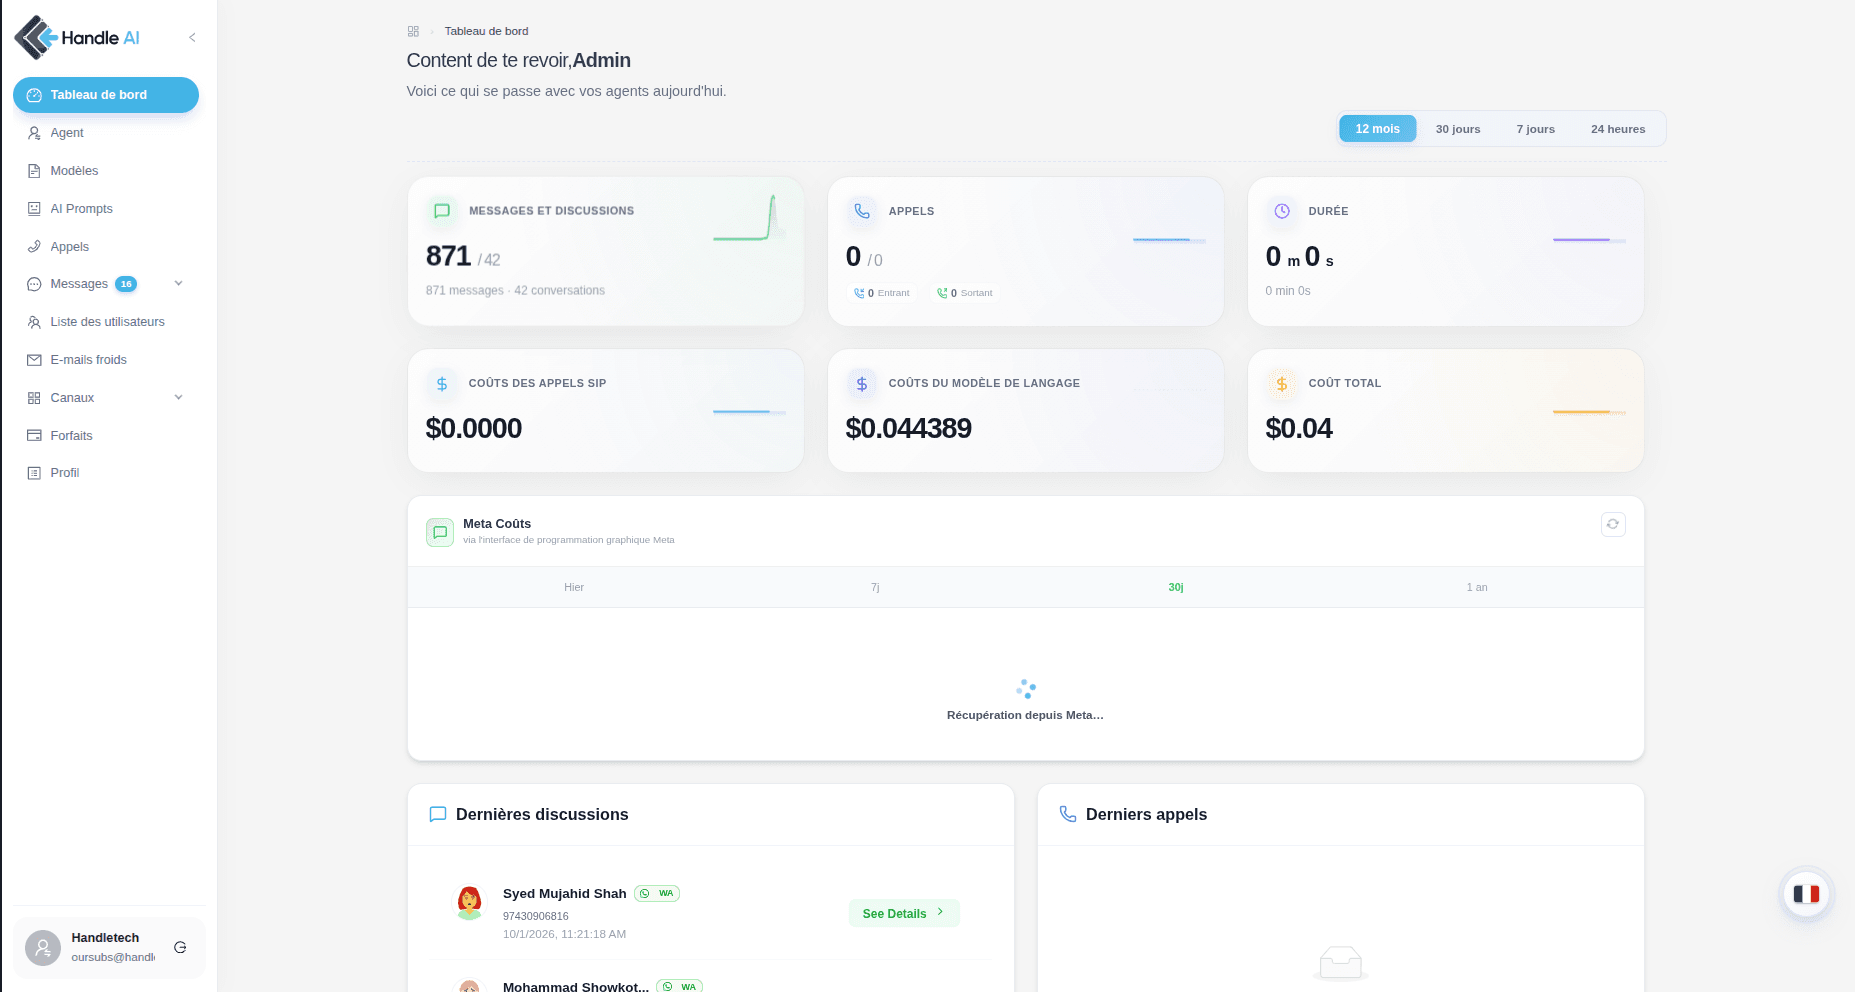Click the Durée clock icon
The height and width of the screenshot is (992, 1855).
tap(1282, 211)
